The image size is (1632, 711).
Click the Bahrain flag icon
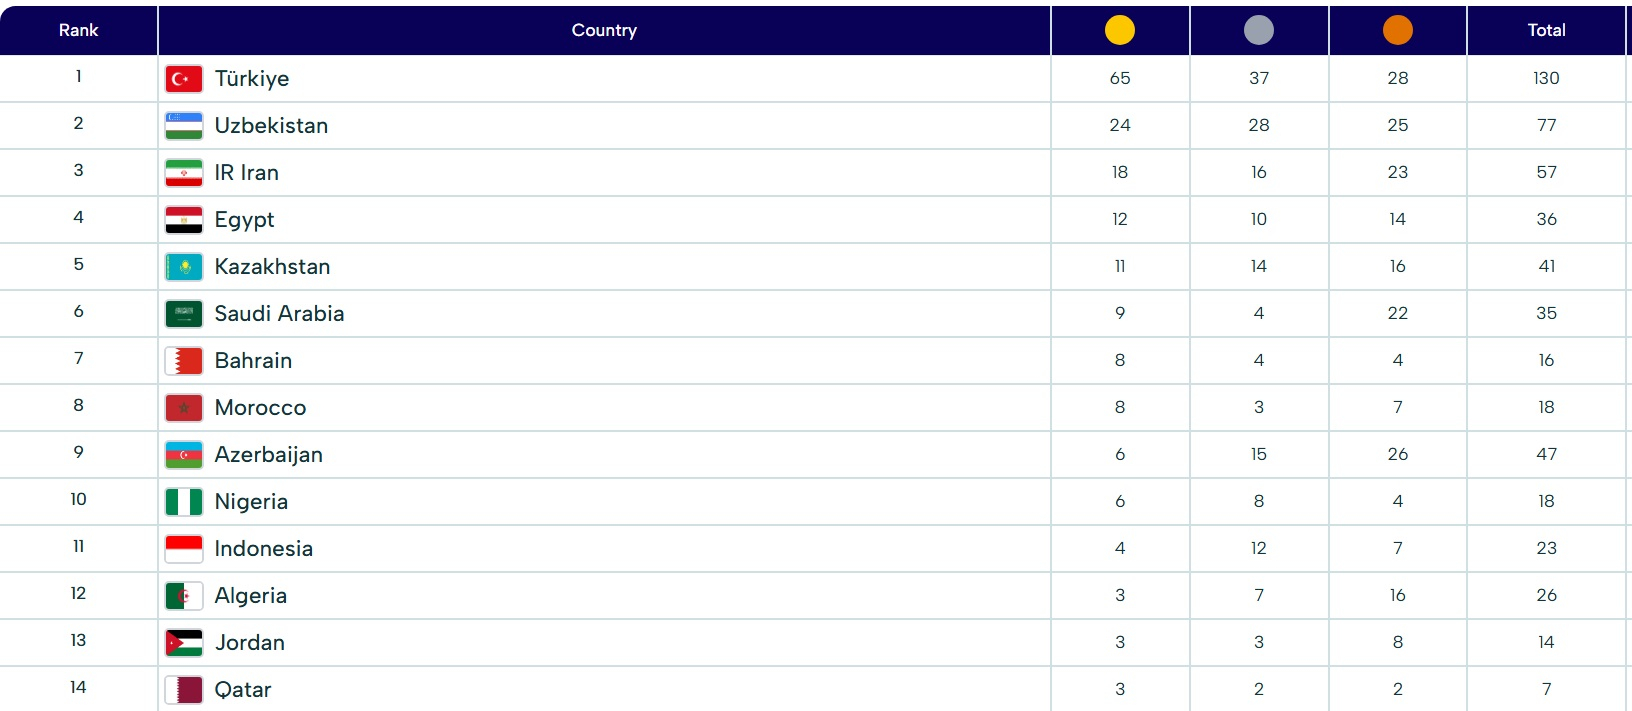pyautogui.click(x=184, y=361)
